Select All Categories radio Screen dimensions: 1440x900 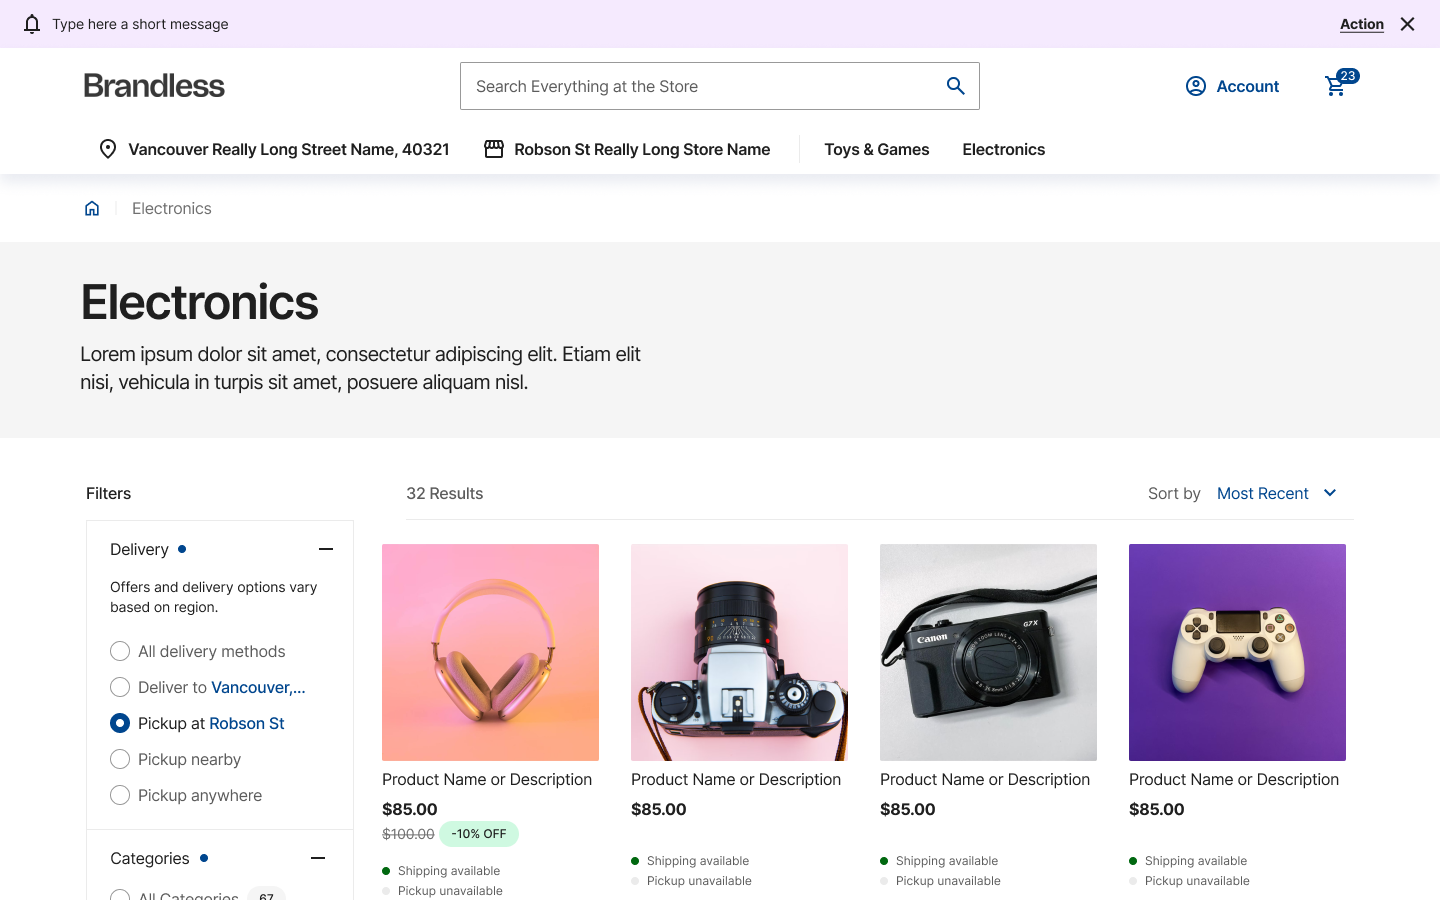click(120, 895)
